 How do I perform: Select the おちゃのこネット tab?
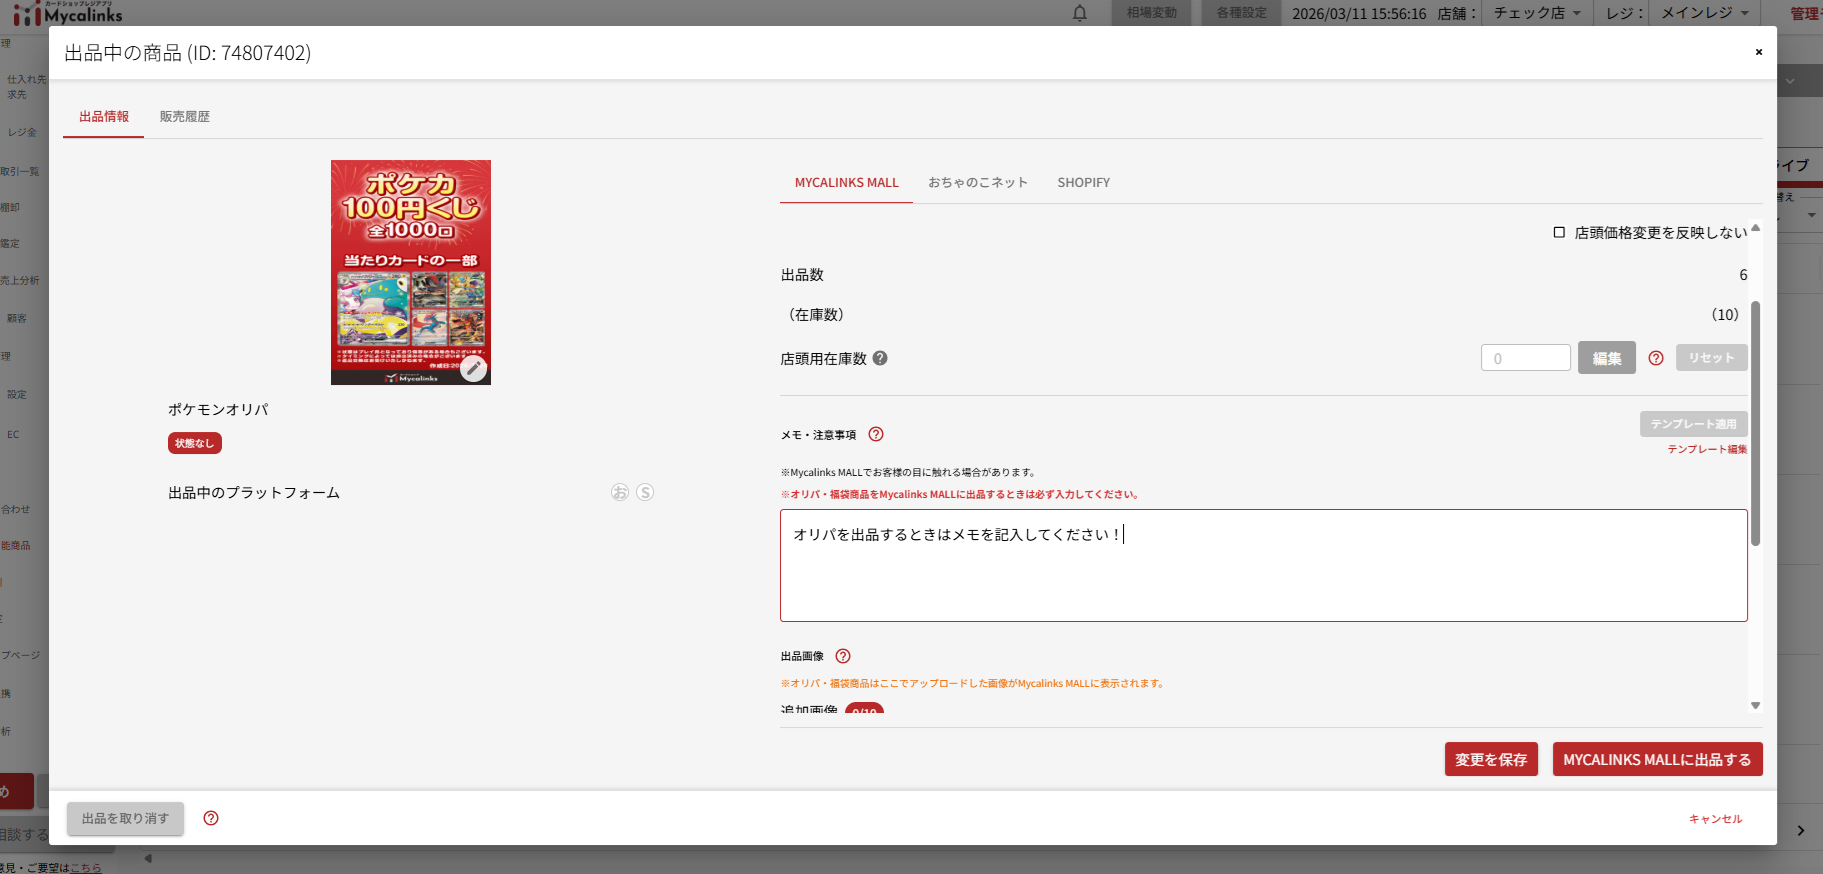pos(977,183)
